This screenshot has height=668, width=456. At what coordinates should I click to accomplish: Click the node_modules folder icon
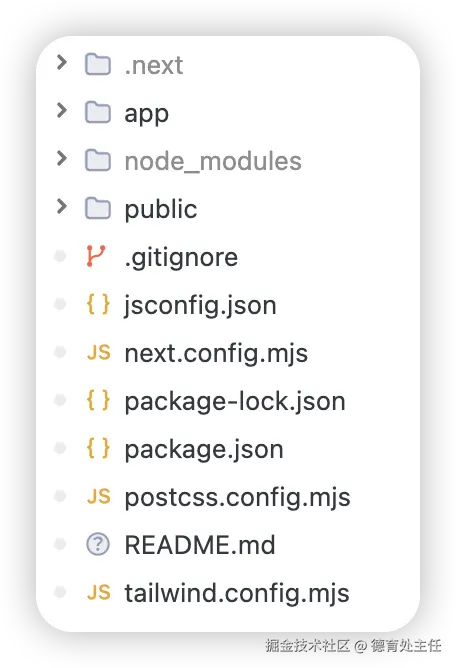pyautogui.click(x=98, y=161)
